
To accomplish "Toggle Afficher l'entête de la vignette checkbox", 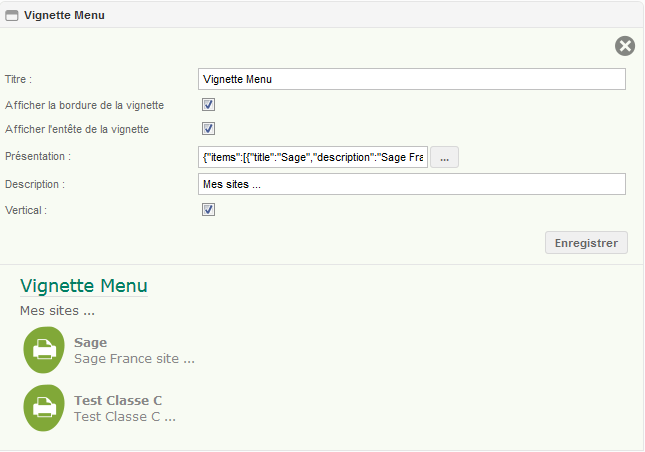I will (x=208, y=128).
